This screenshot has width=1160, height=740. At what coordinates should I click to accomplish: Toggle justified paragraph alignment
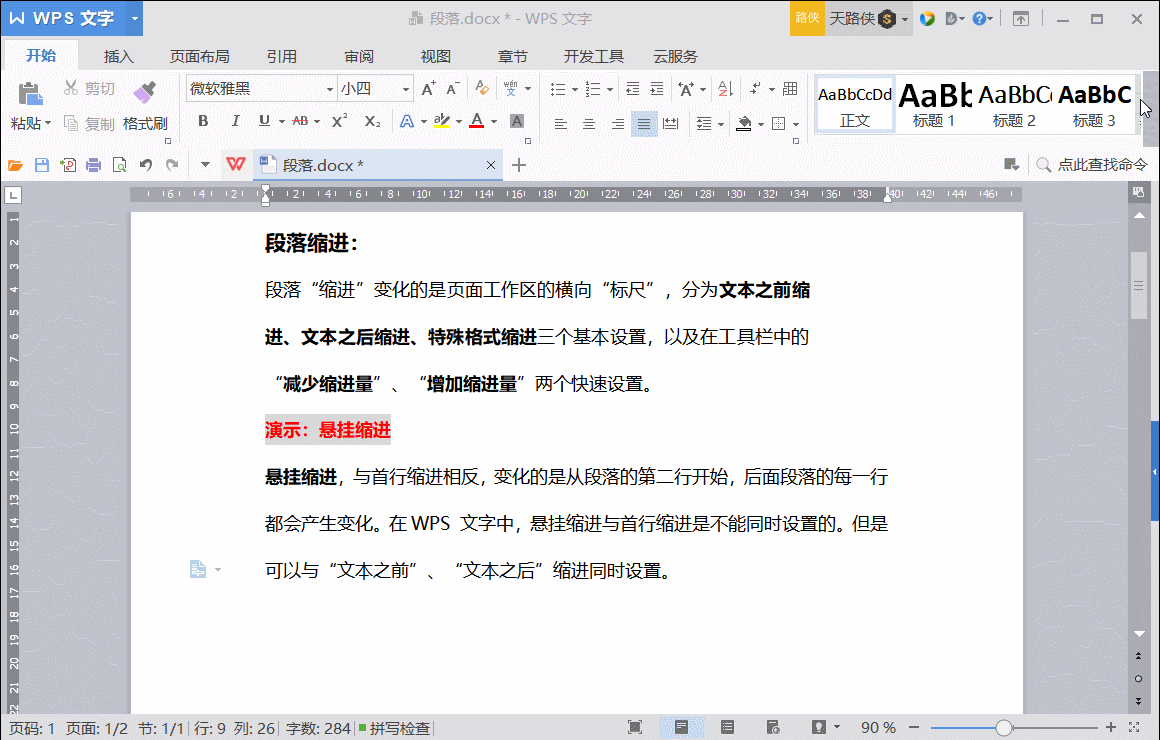pyautogui.click(x=644, y=124)
